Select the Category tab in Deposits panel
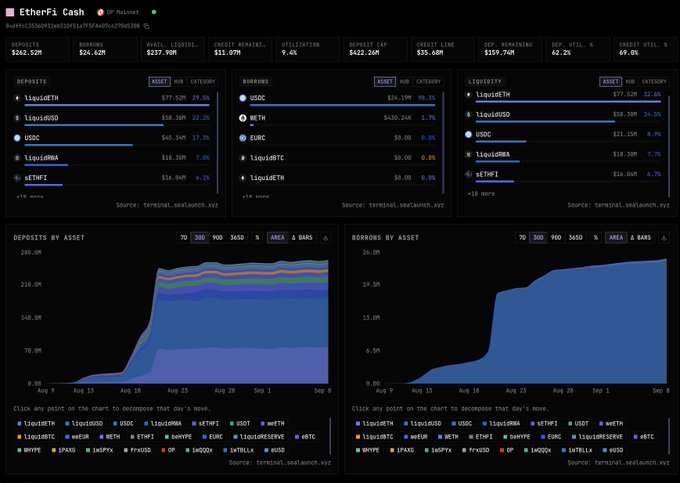Viewport: 680px width, 483px height. click(x=203, y=82)
